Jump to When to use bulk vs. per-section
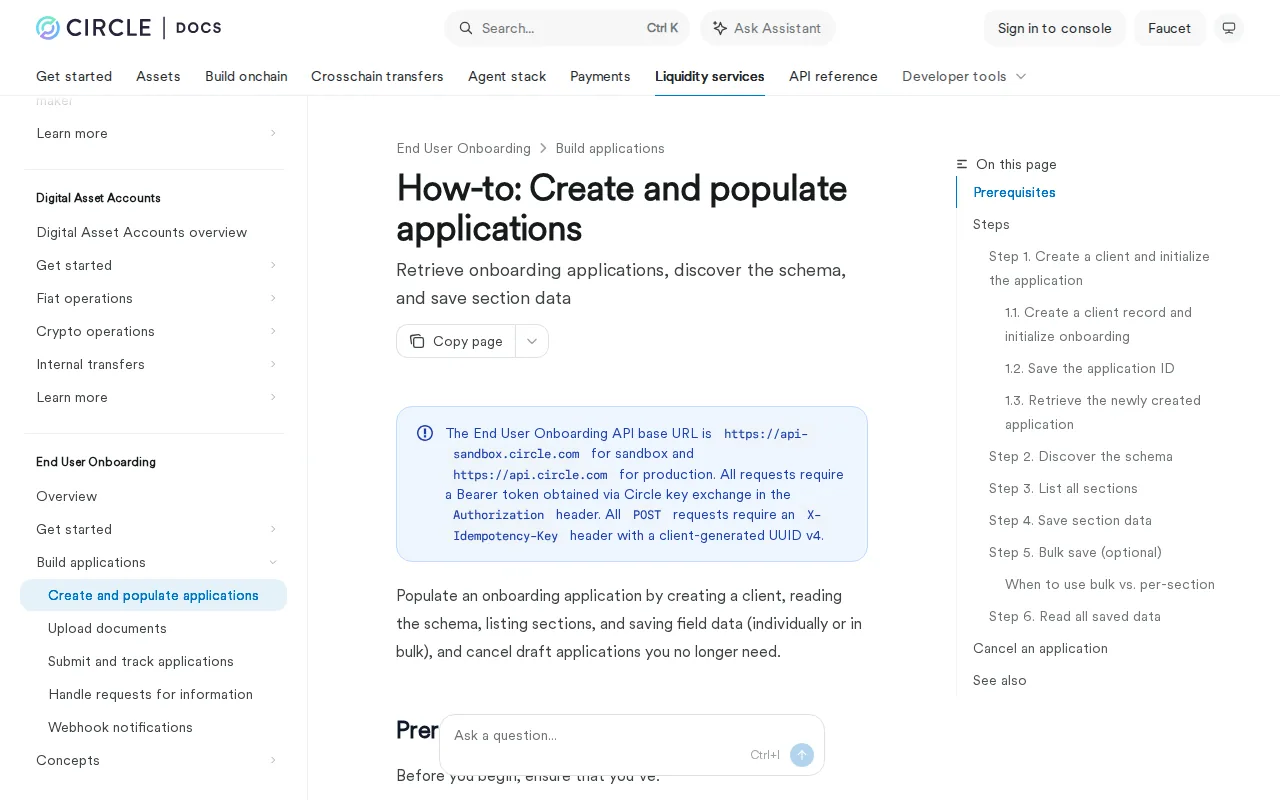Image resolution: width=1280 pixels, height=800 pixels. (1109, 584)
